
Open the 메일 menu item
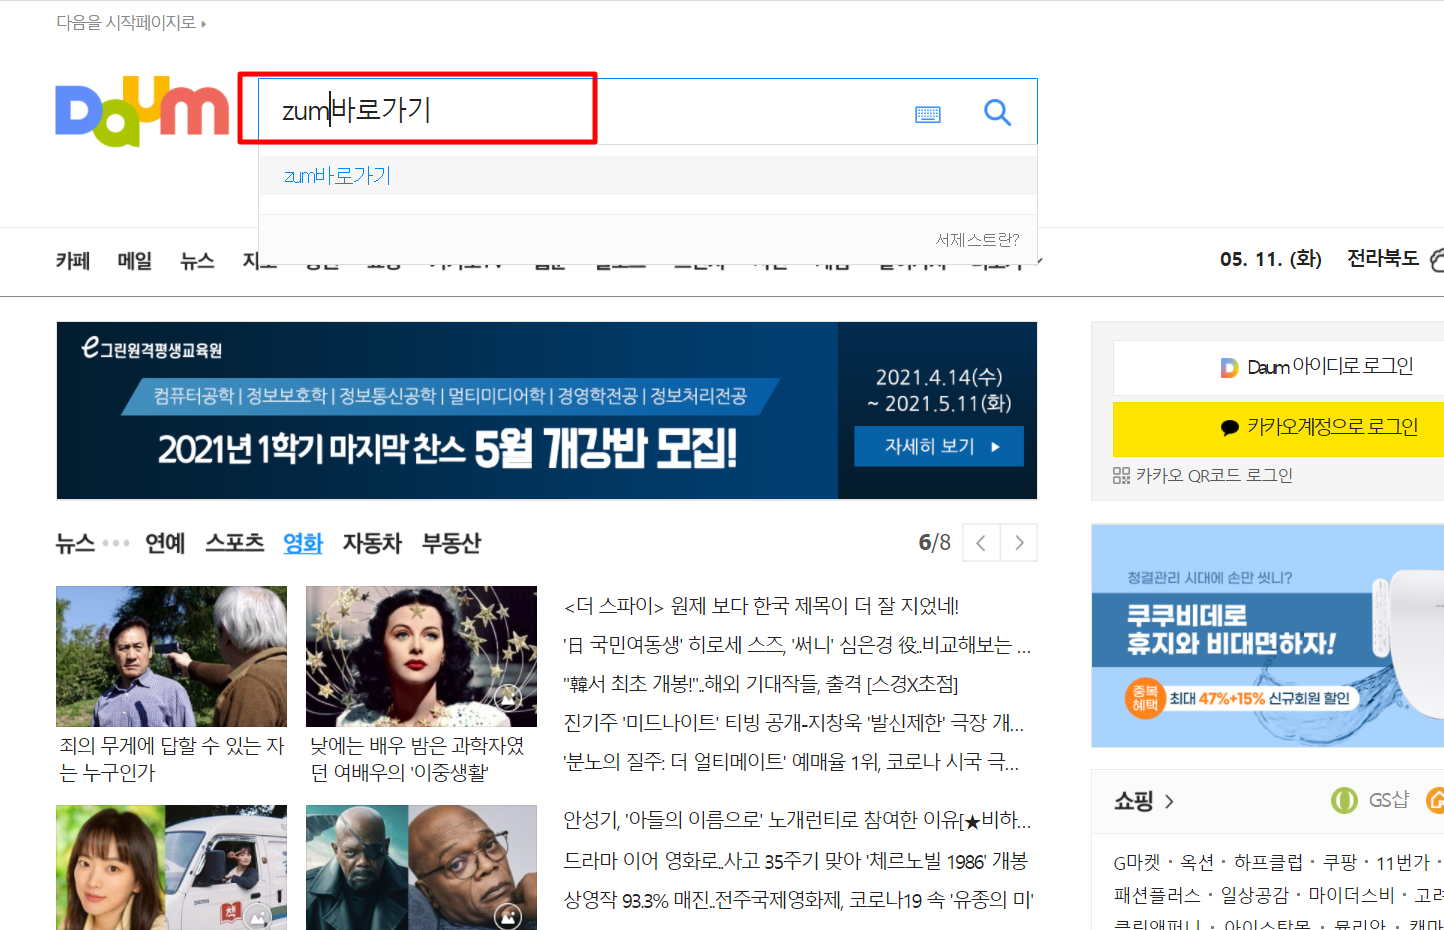point(135,261)
